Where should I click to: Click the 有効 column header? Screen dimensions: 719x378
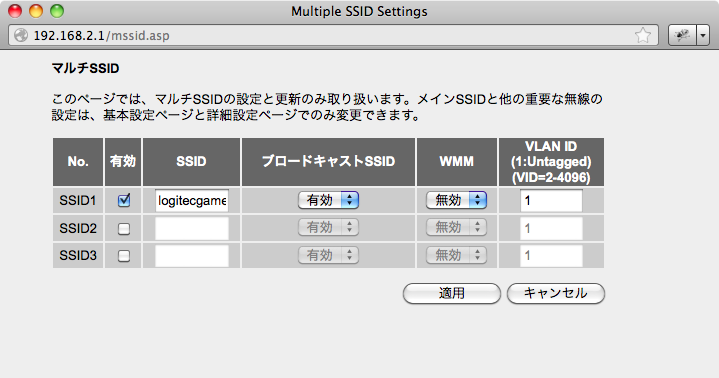click(x=123, y=162)
